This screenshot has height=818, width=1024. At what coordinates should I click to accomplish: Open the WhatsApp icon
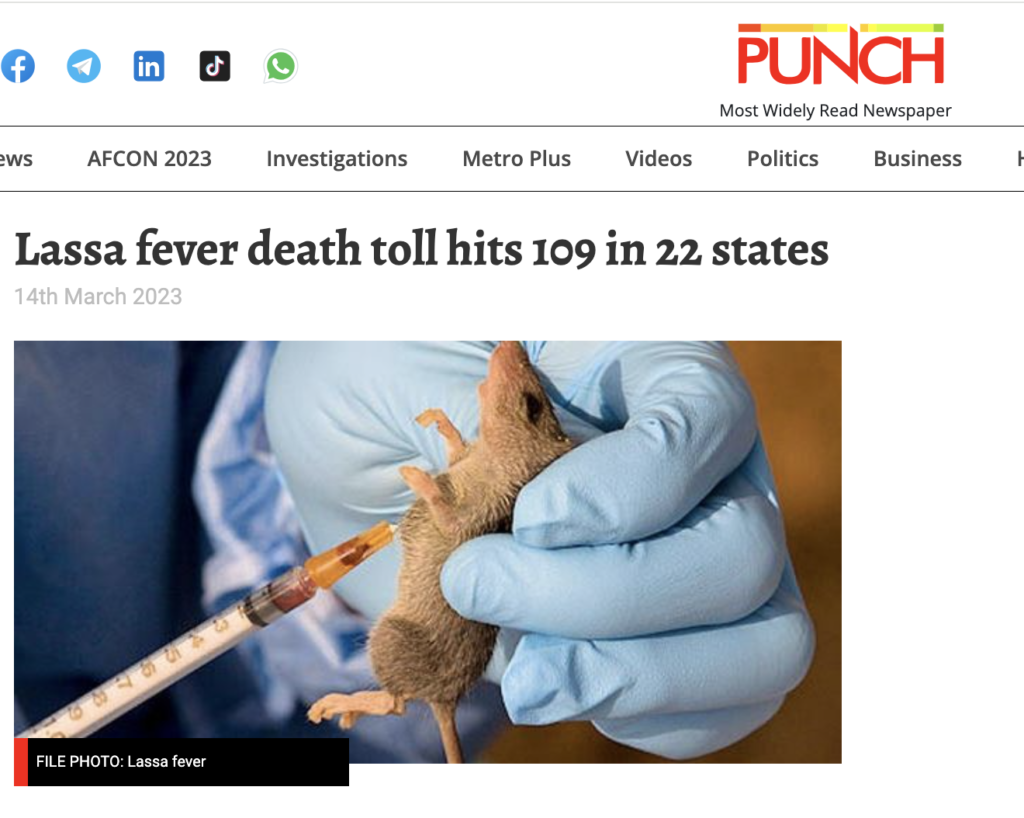click(x=281, y=67)
